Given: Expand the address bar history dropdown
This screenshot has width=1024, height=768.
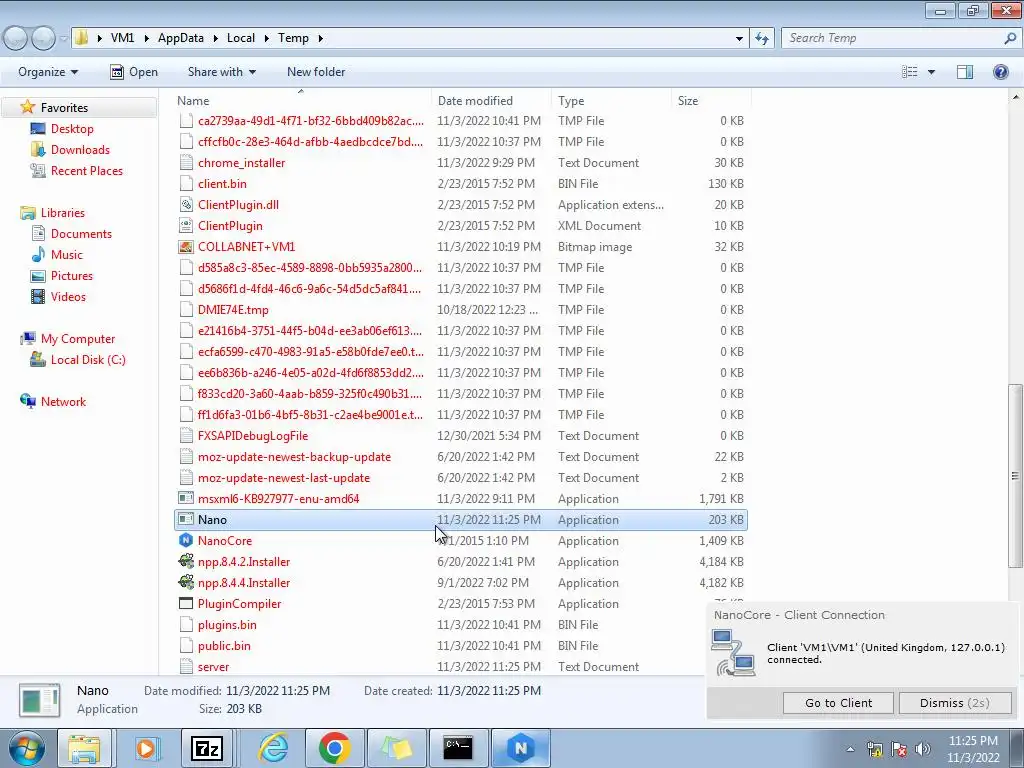Looking at the screenshot, I should 739,39.
